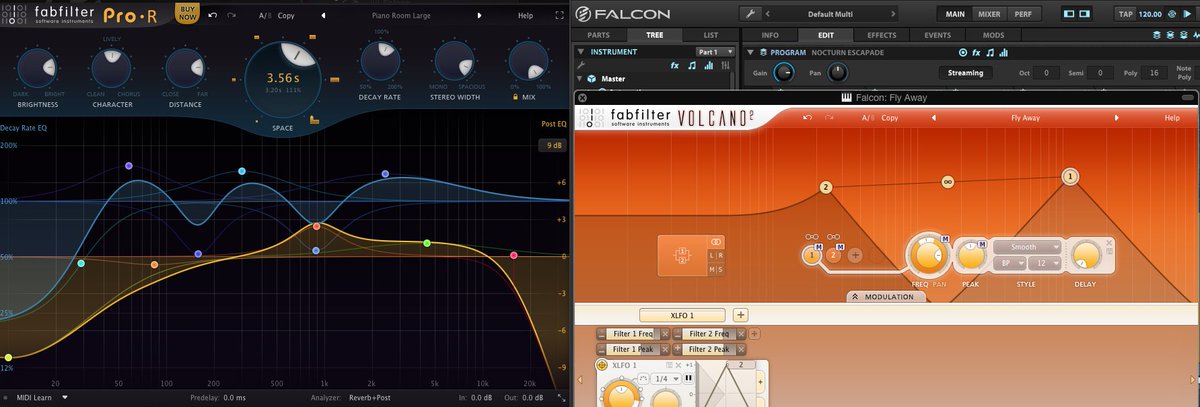Screen dimensions: 1200x407
Task: Click Falcon wrench settings icon
Action: (750, 14)
